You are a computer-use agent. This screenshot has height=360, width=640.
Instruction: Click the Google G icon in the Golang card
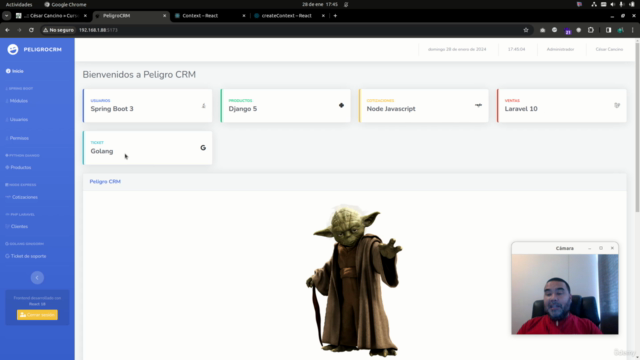(x=203, y=148)
